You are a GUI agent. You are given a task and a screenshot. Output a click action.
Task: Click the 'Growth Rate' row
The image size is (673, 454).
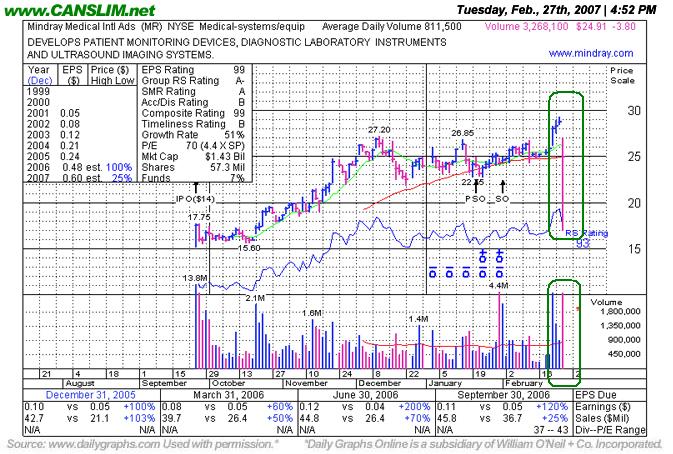click(193, 135)
